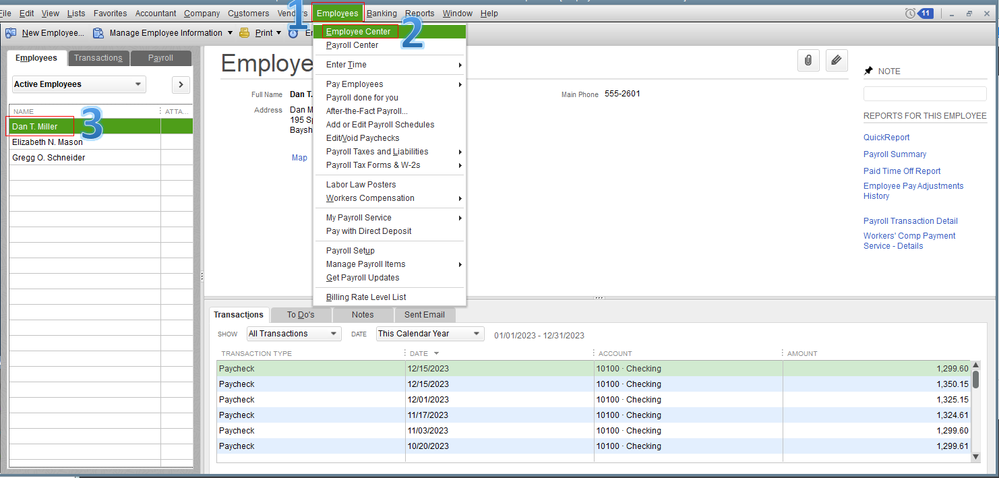Open Workers' Comp Payment Service Details link
Viewport: 999px width, 478px height.
909,241
